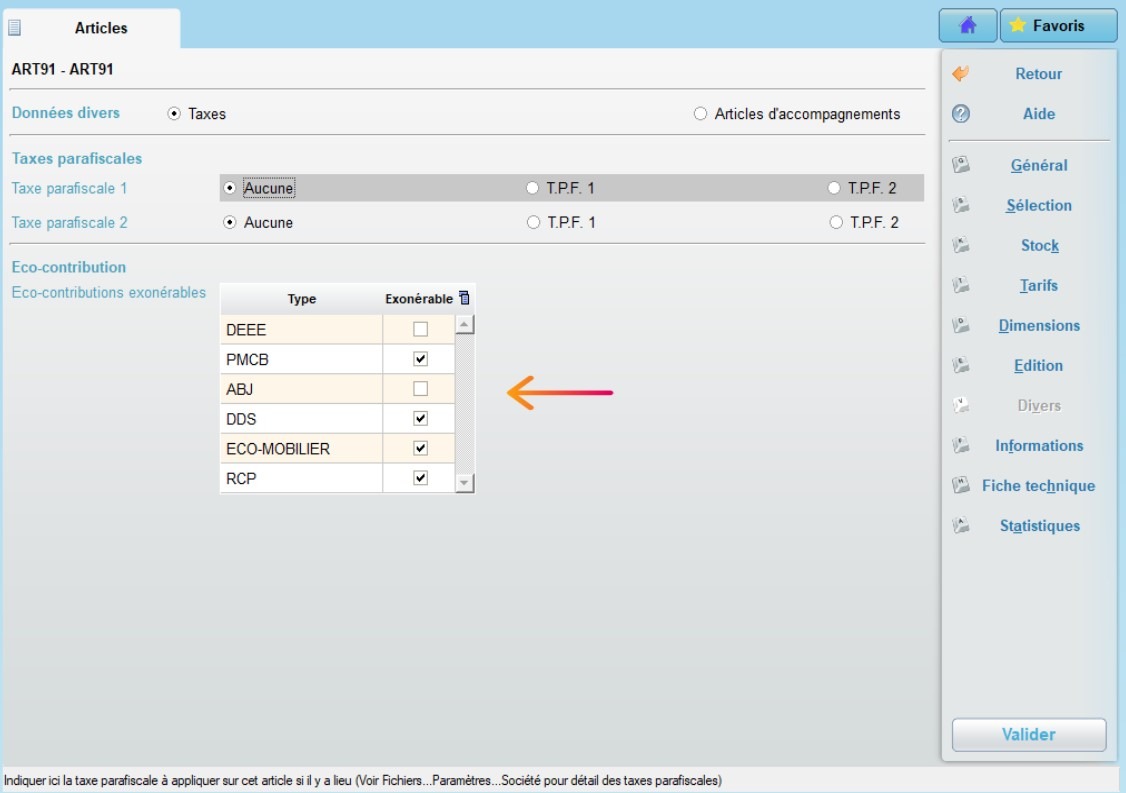
Task: Select T.P.F. 1 for Taxe parafiscale 1
Action: 533,188
